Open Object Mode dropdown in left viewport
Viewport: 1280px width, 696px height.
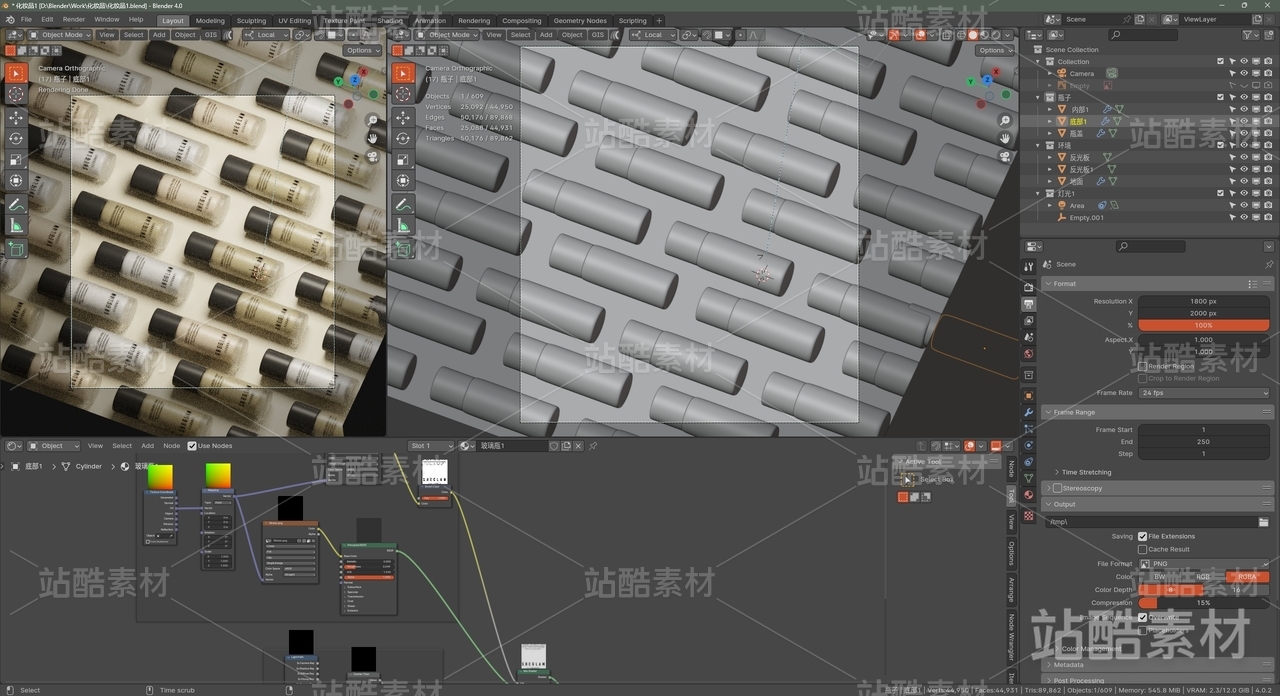pos(61,35)
